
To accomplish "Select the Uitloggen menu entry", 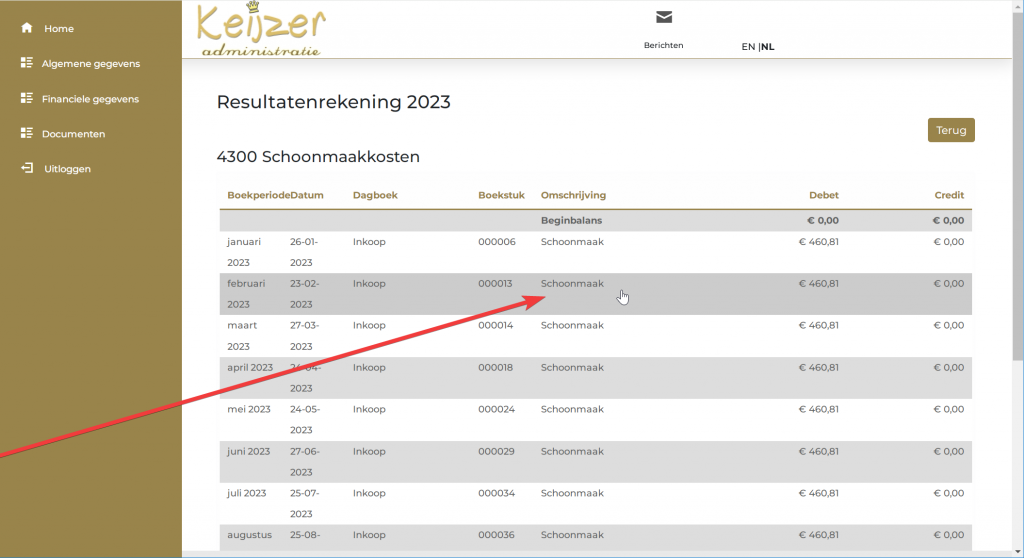I will tap(67, 169).
